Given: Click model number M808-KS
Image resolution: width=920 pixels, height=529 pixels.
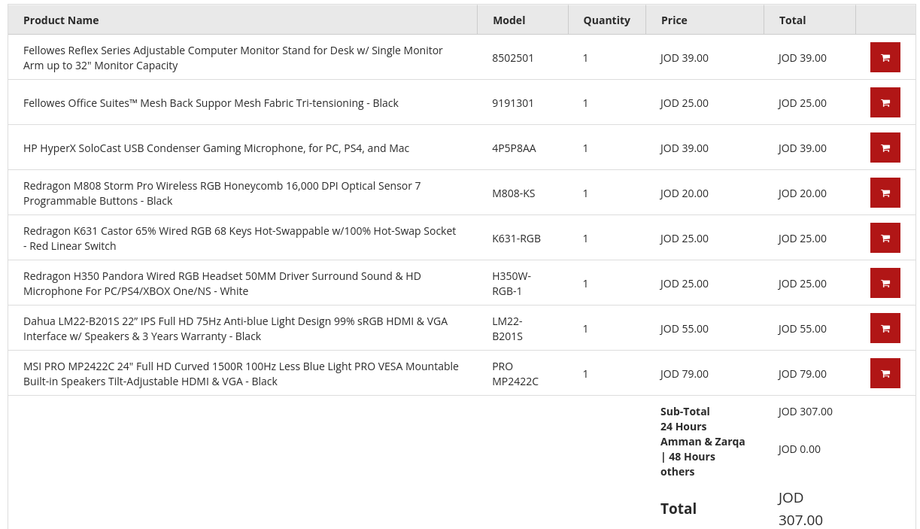Looking at the screenshot, I should 513,193.
